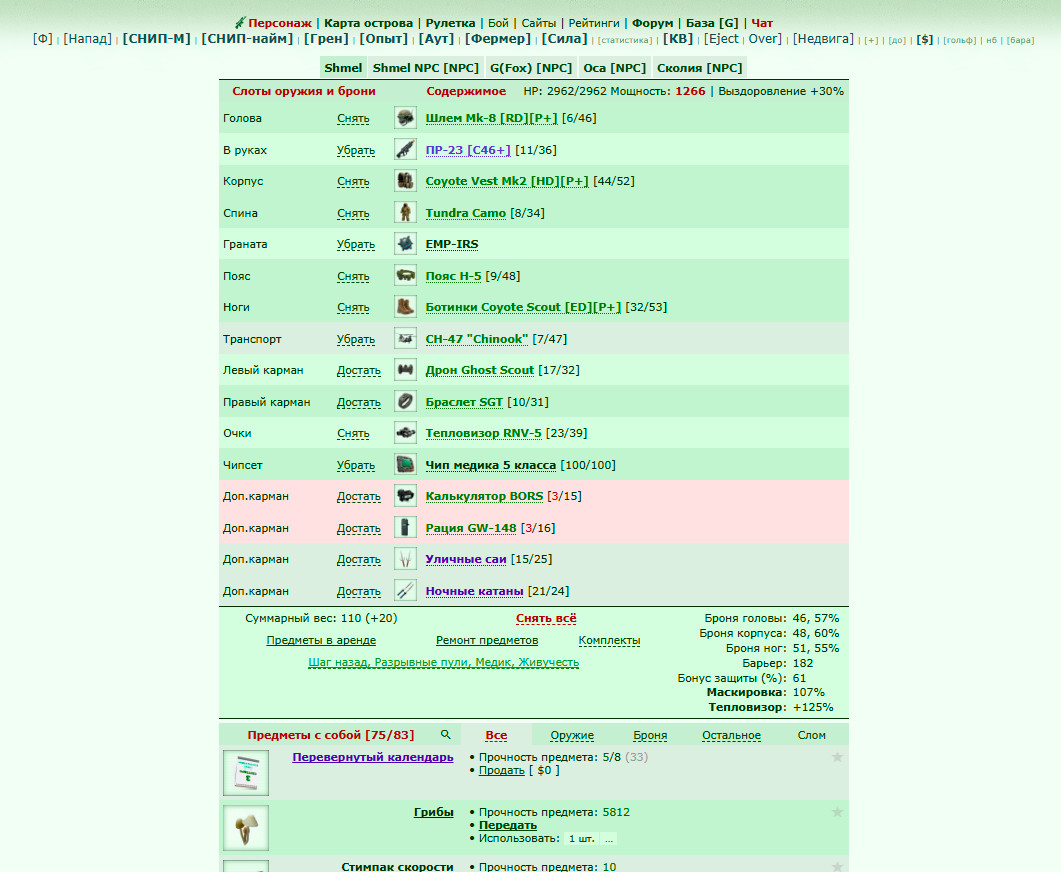Click the ПР-23 weapon icon
1061x872 pixels.
405,150
